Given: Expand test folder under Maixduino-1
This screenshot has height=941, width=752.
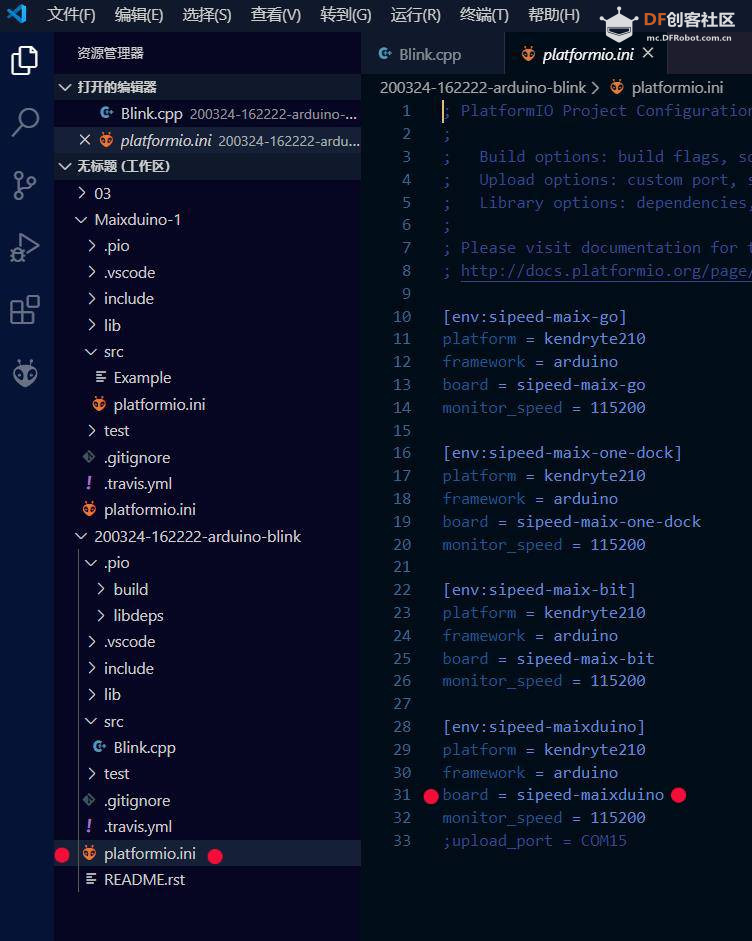Looking at the screenshot, I should [x=208, y=431].
